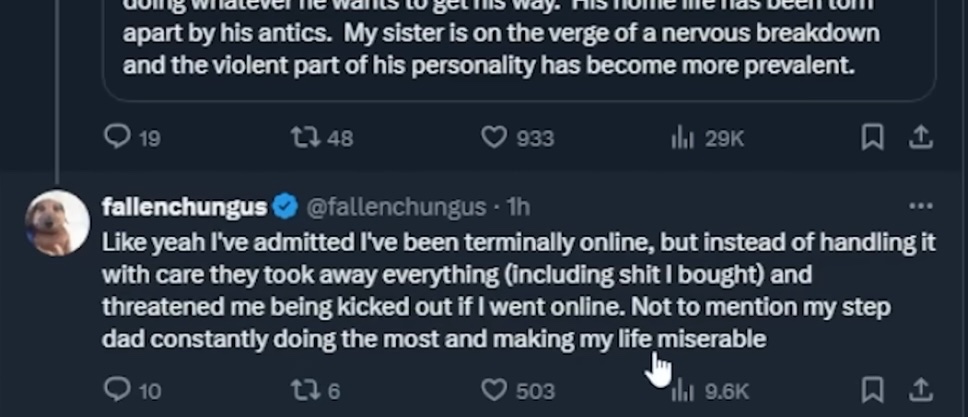Screen dimensions: 968x417
Task: Open the quoted post about sister's nervous breakdown
Action: (500, 50)
